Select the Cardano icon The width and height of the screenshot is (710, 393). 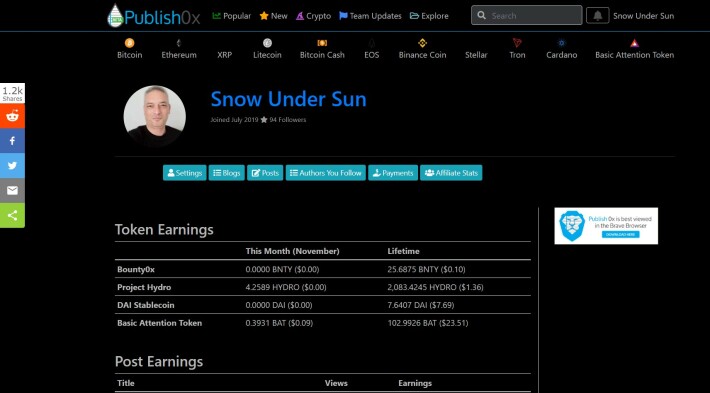click(x=561, y=43)
